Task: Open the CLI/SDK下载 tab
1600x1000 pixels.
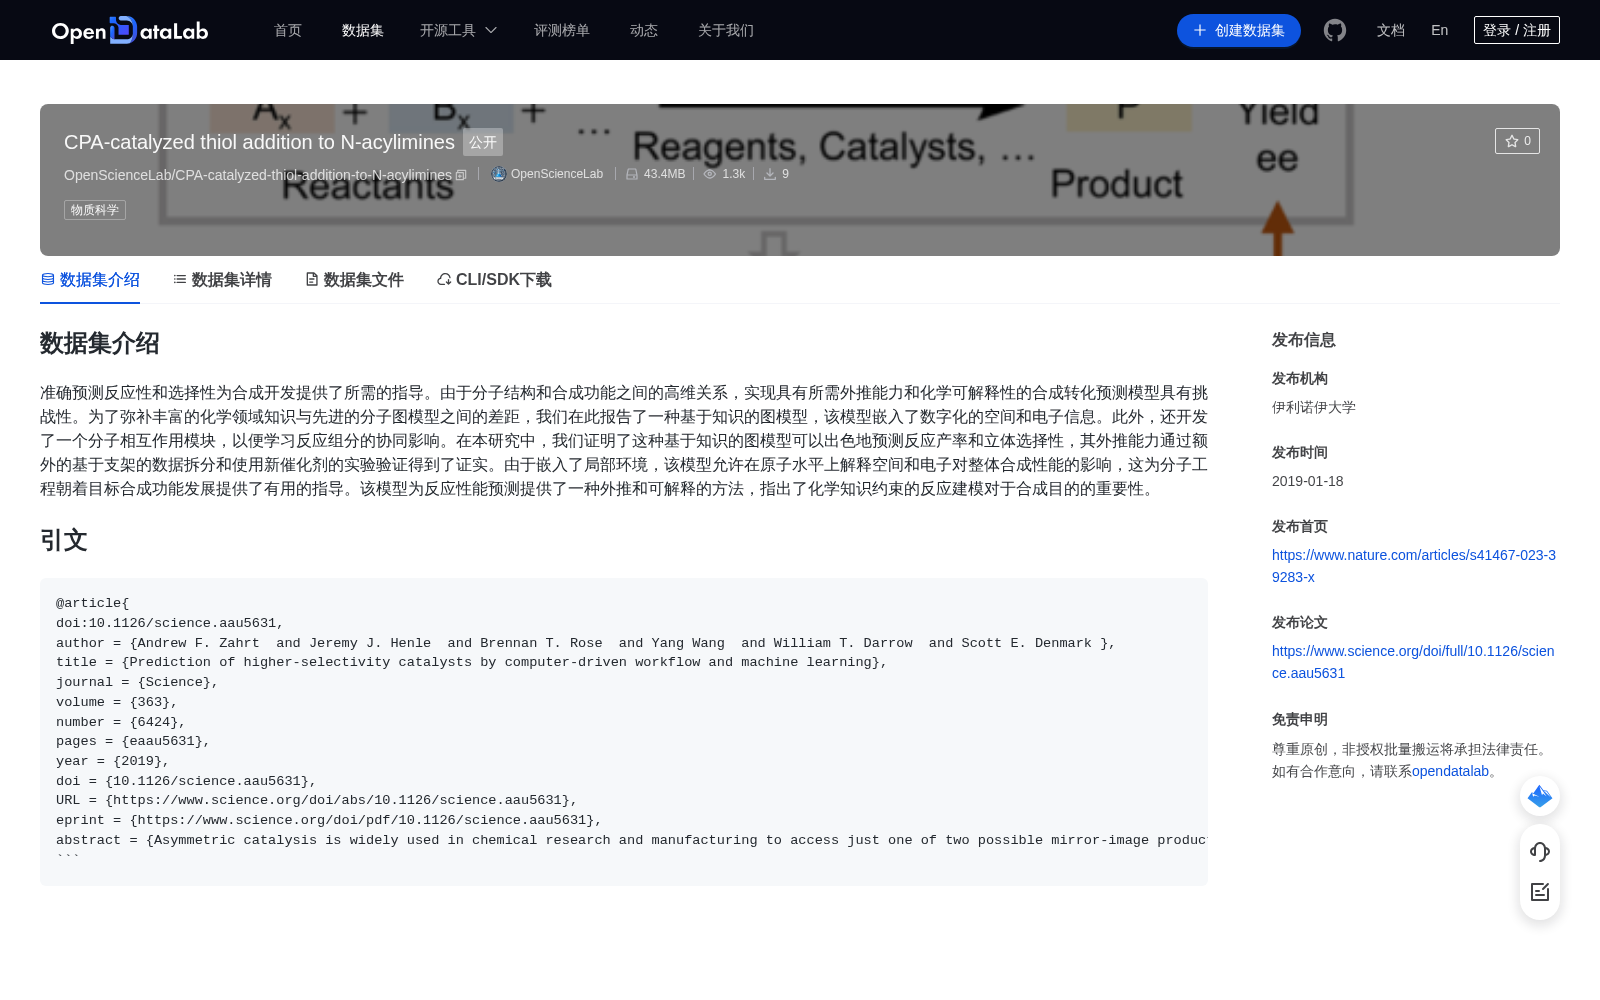Action: (x=494, y=280)
